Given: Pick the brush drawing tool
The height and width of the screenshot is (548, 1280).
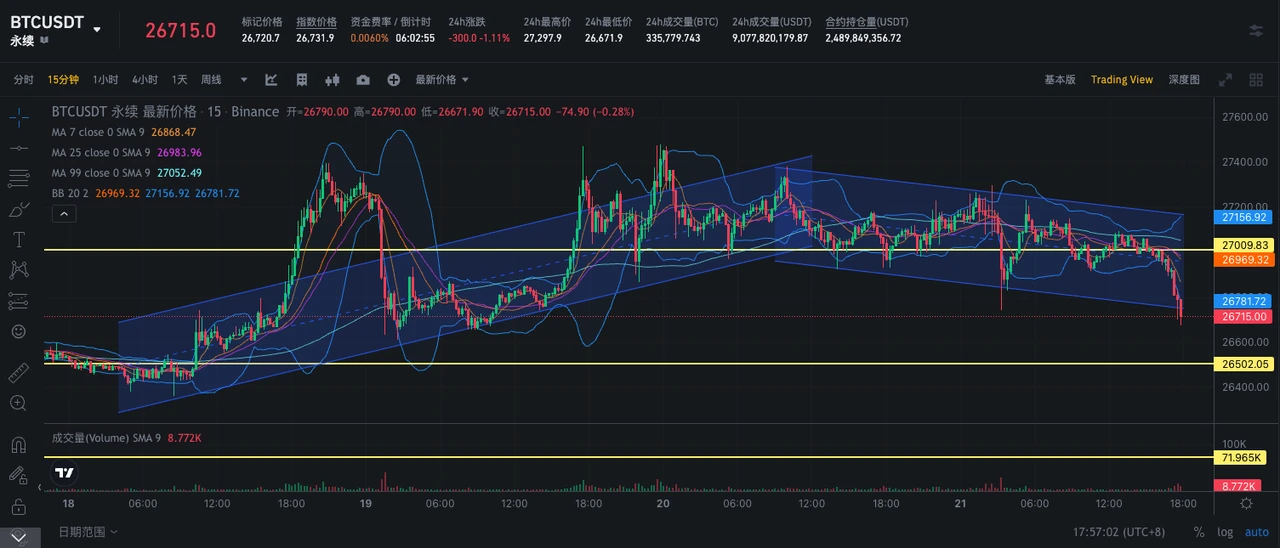Looking at the screenshot, I should (x=18, y=209).
